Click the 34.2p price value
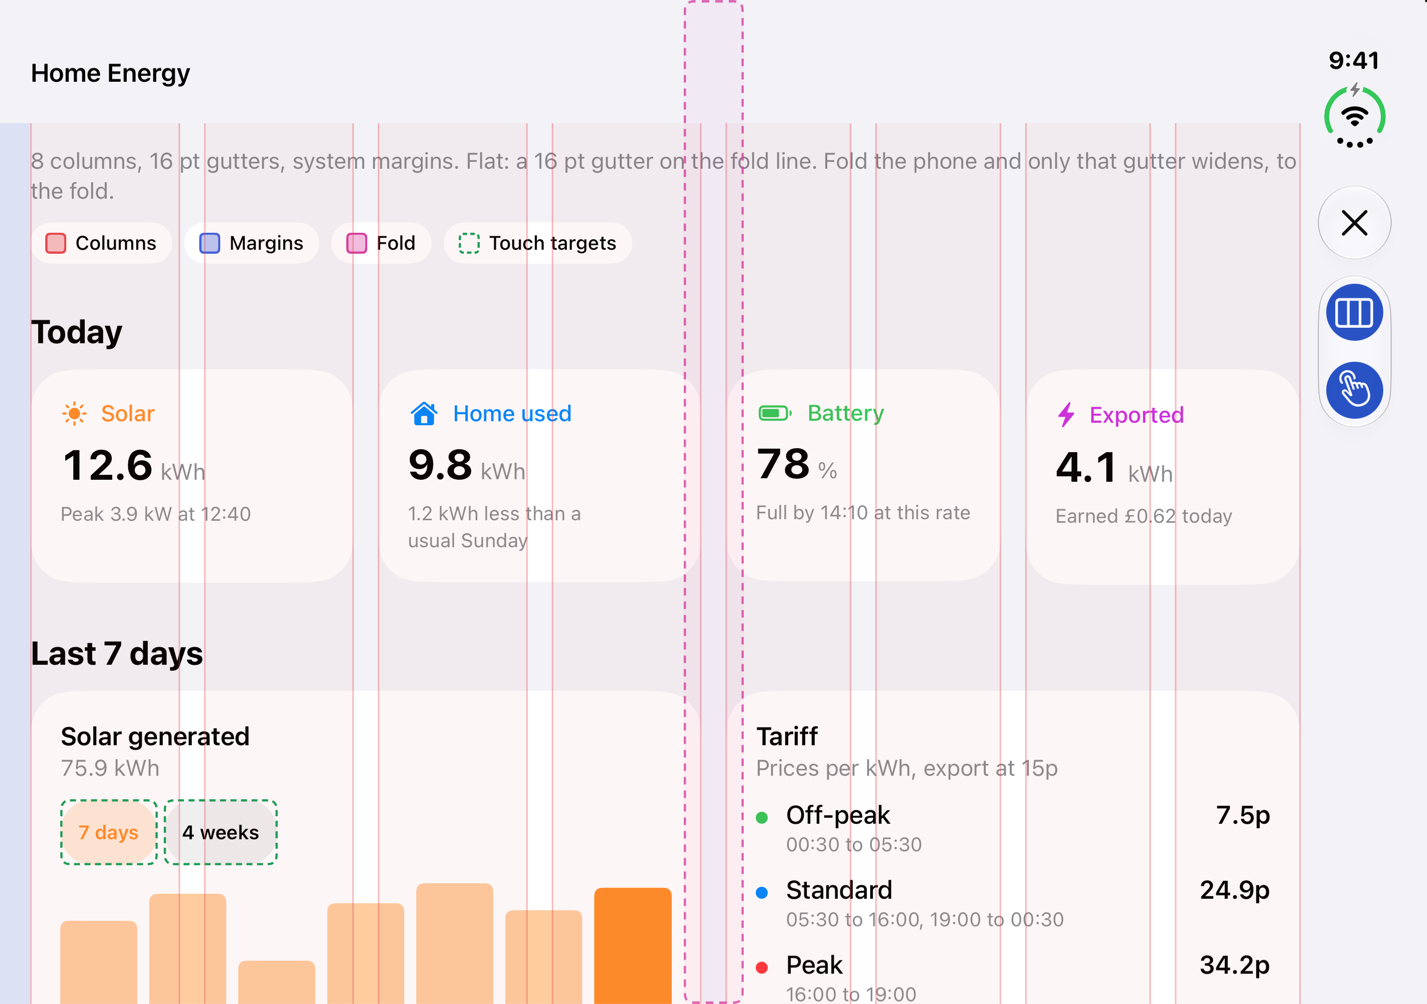 (x=1235, y=965)
